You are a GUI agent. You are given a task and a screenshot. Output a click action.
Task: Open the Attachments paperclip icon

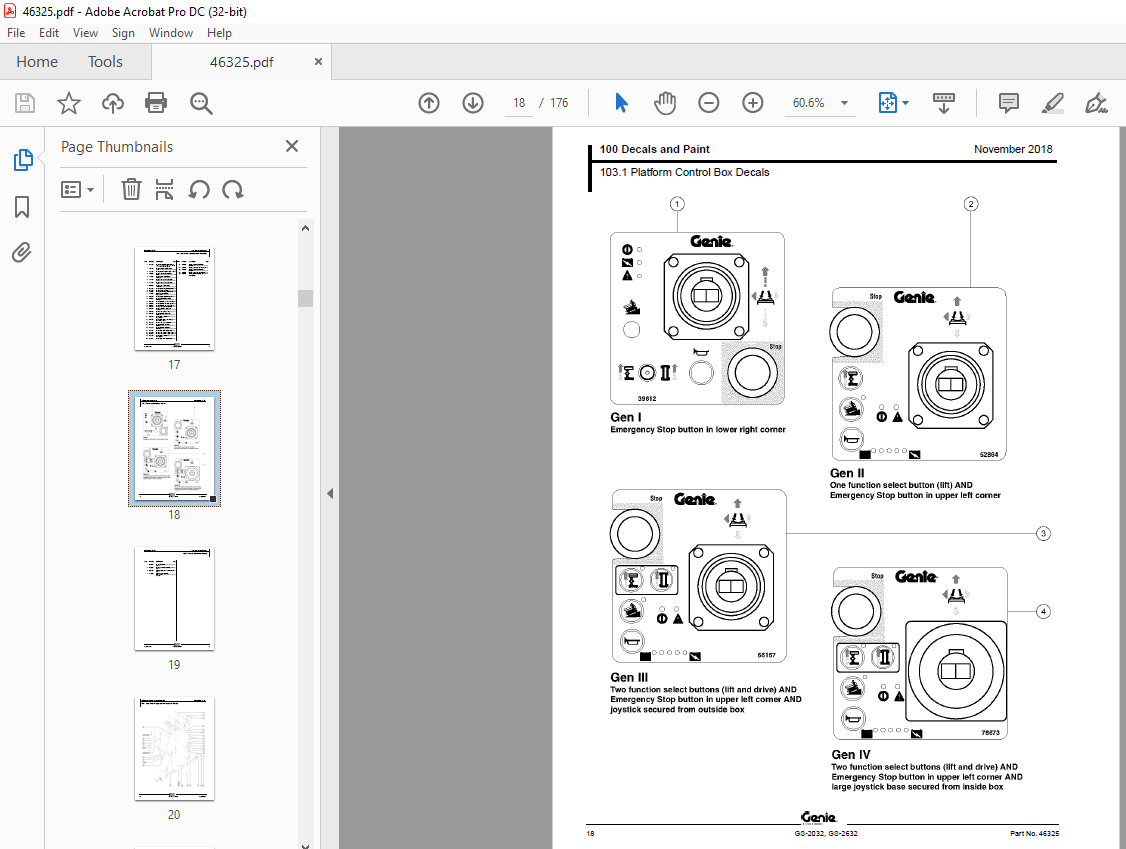(22, 253)
